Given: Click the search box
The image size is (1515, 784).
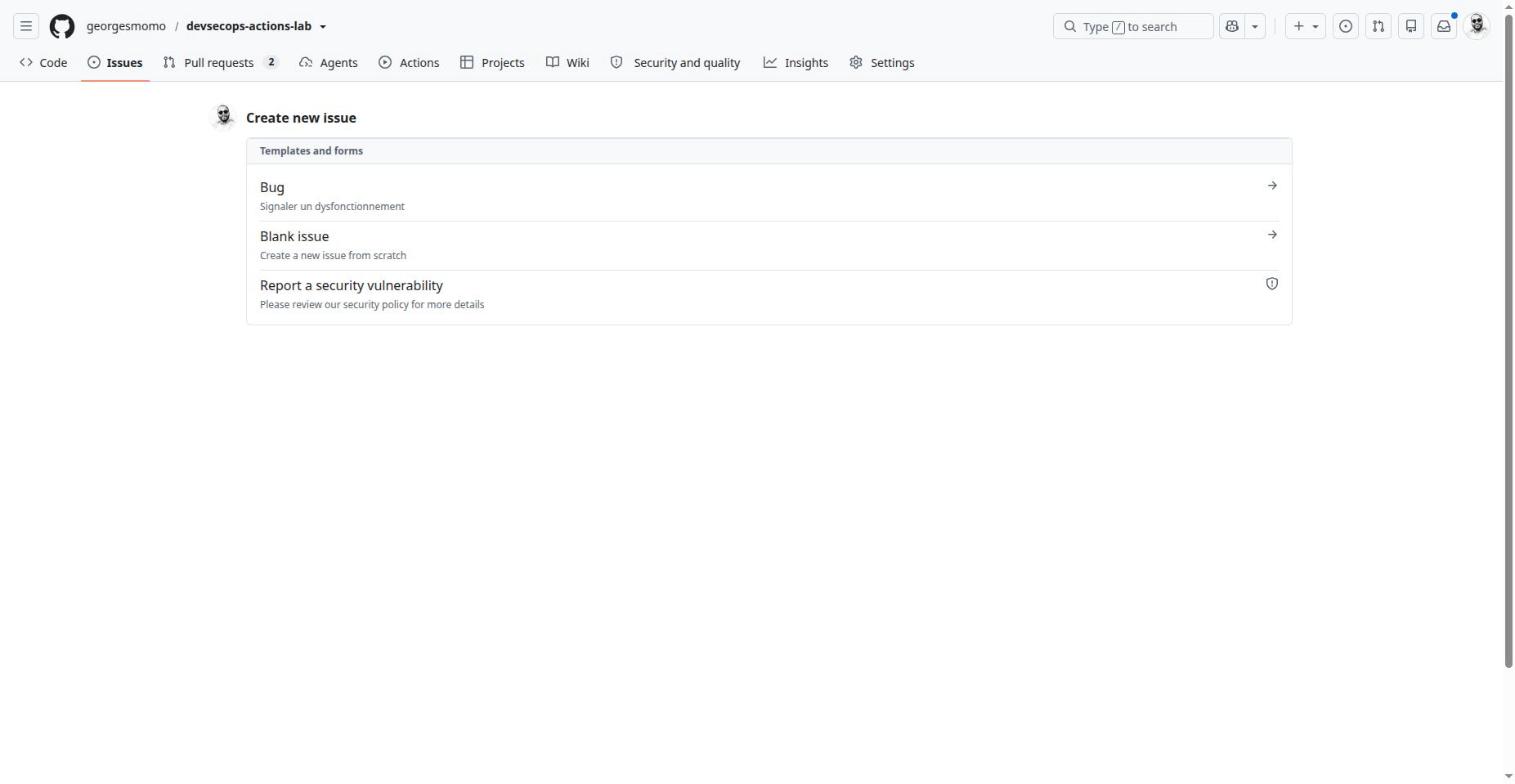Looking at the screenshot, I should click(x=1133, y=26).
